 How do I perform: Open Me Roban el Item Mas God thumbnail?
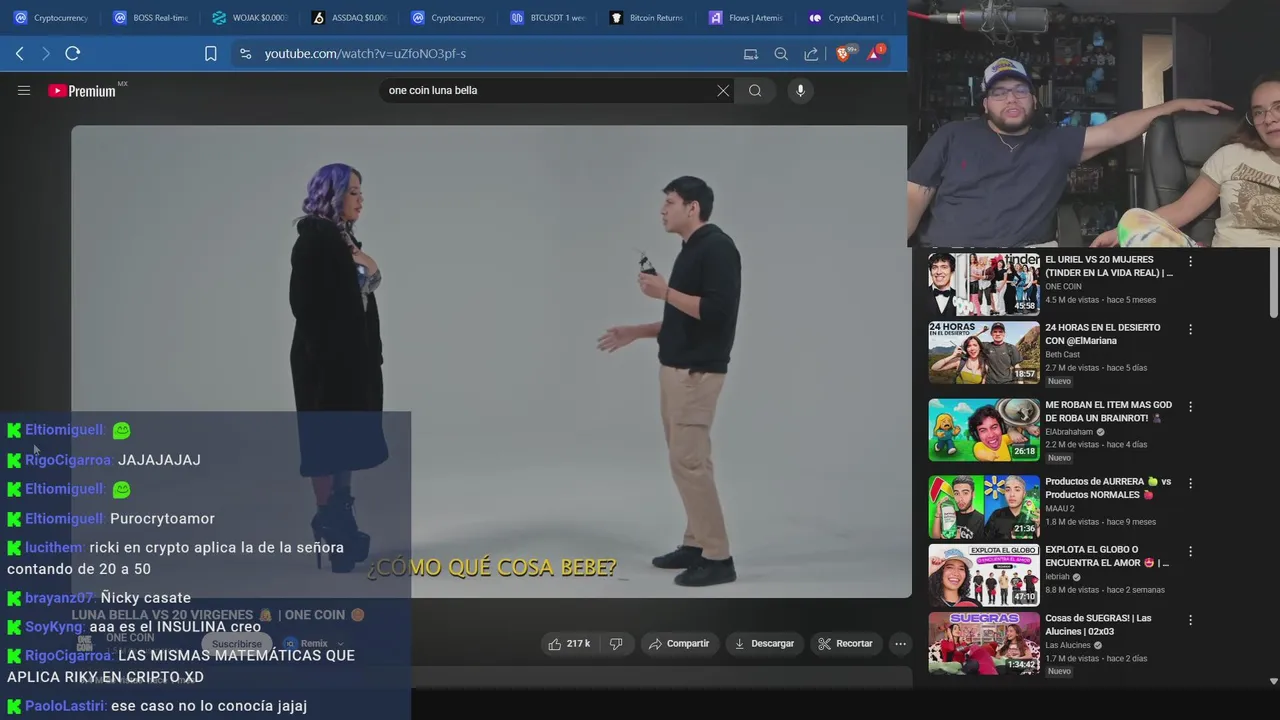point(984,430)
